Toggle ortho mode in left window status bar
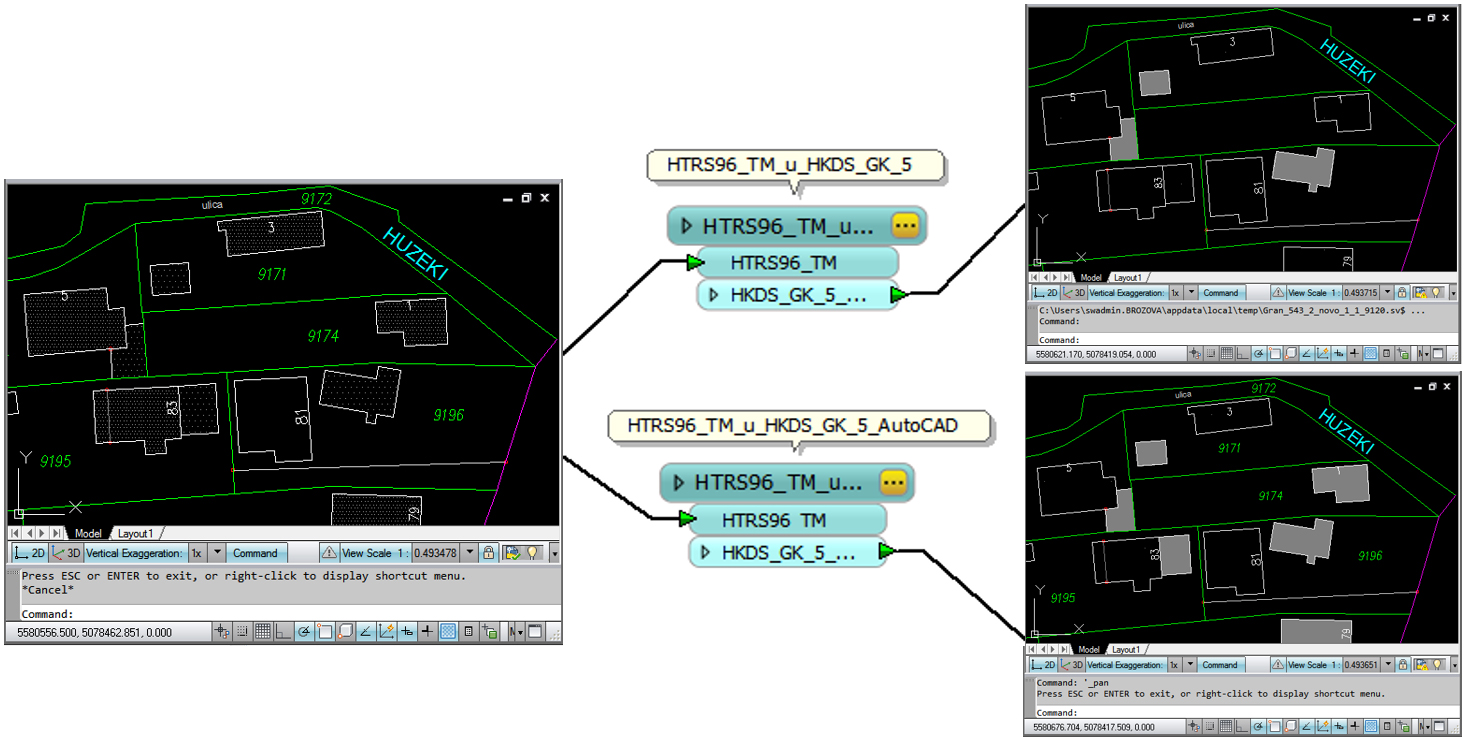The width and height of the screenshot is (1466, 739). (x=283, y=632)
